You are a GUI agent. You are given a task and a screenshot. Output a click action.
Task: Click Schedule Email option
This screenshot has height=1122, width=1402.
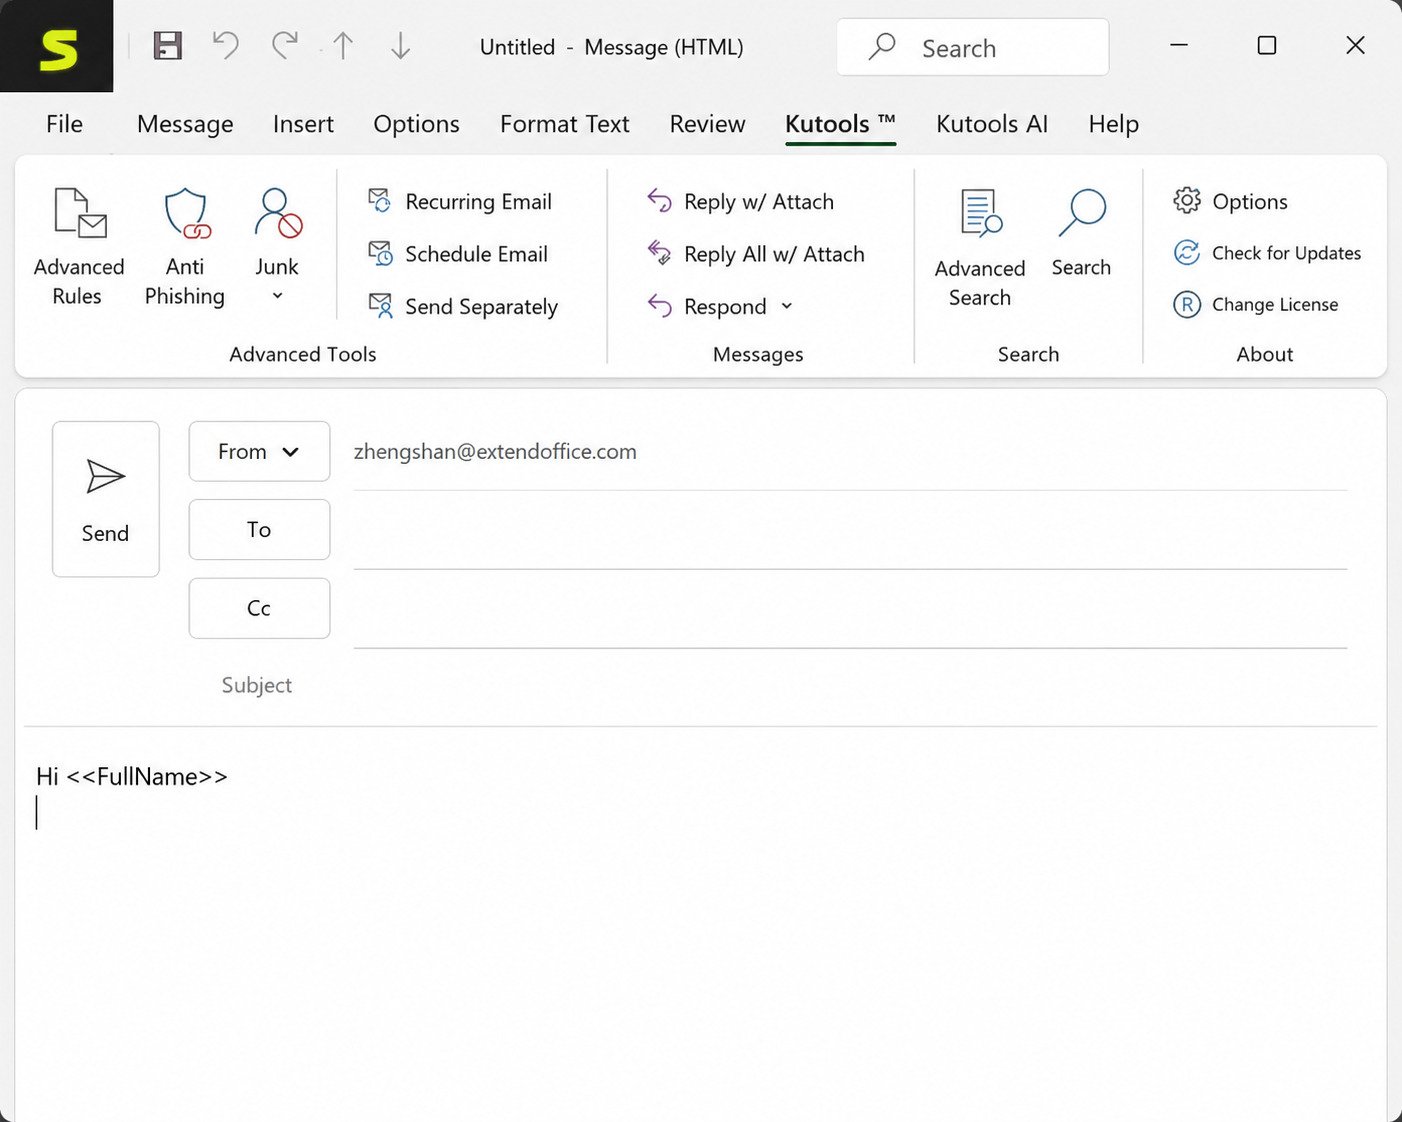pos(458,254)
